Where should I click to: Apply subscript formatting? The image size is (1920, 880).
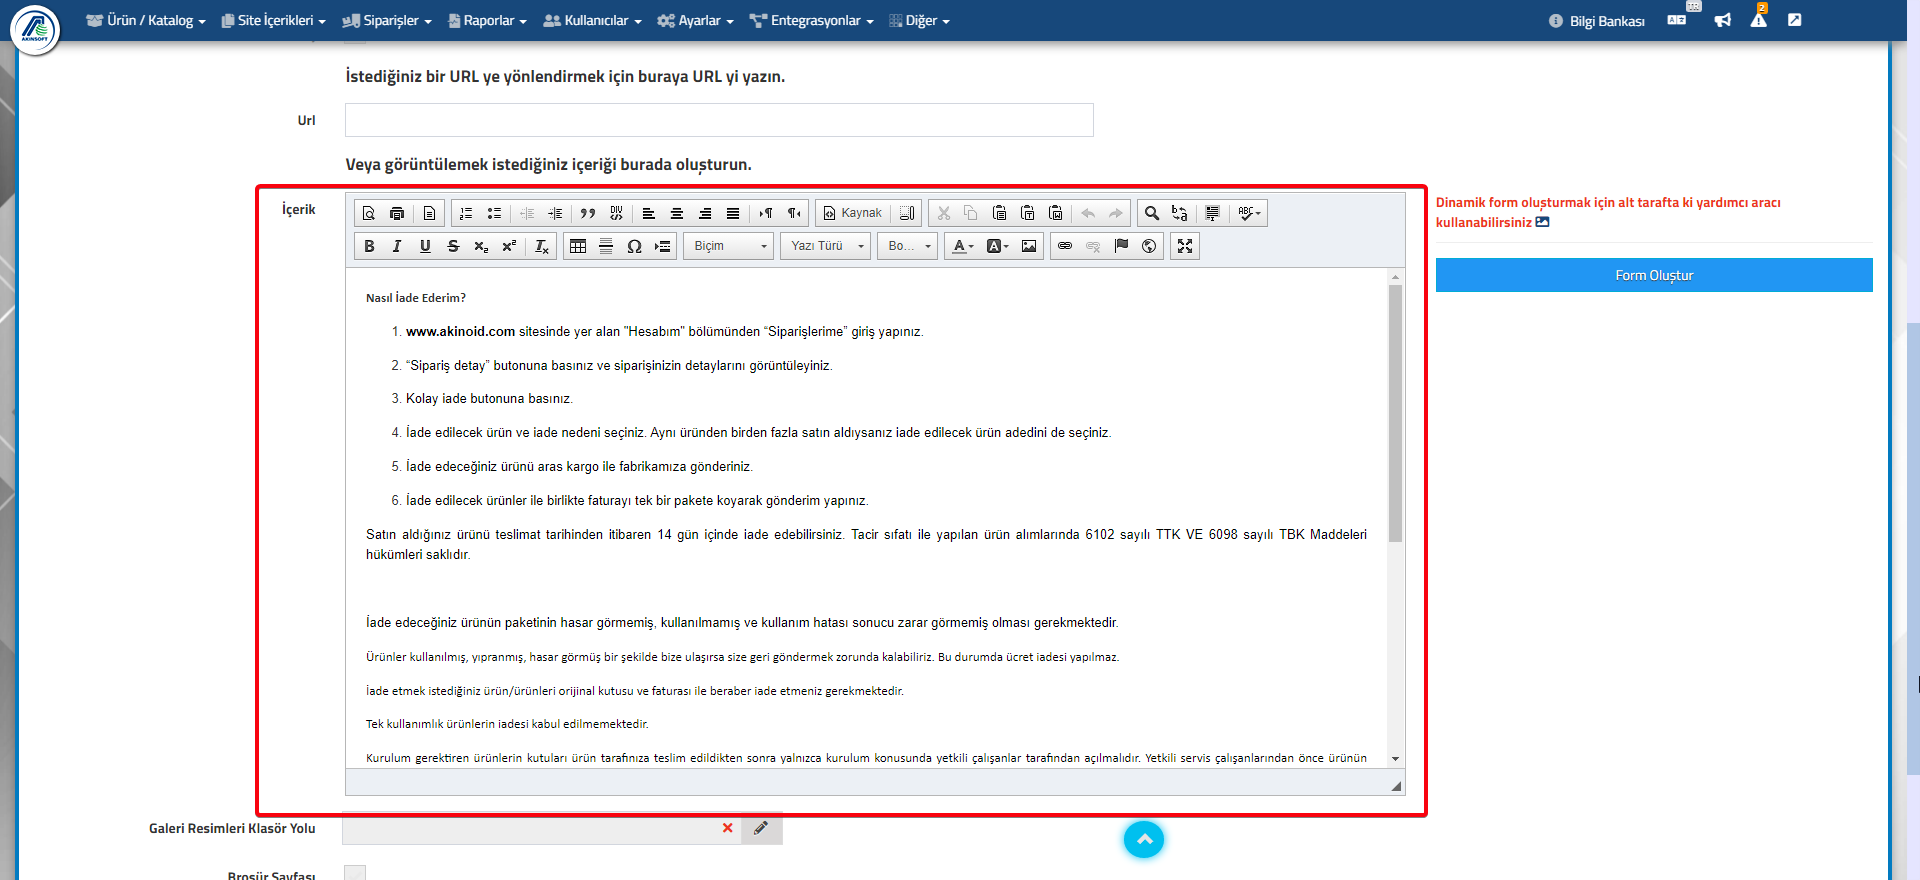tap(481, 246)
